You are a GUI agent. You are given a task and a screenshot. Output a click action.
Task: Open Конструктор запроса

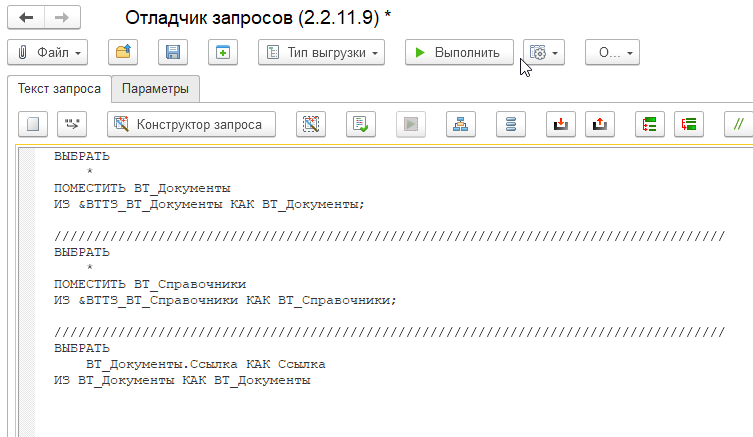point(192,124)
